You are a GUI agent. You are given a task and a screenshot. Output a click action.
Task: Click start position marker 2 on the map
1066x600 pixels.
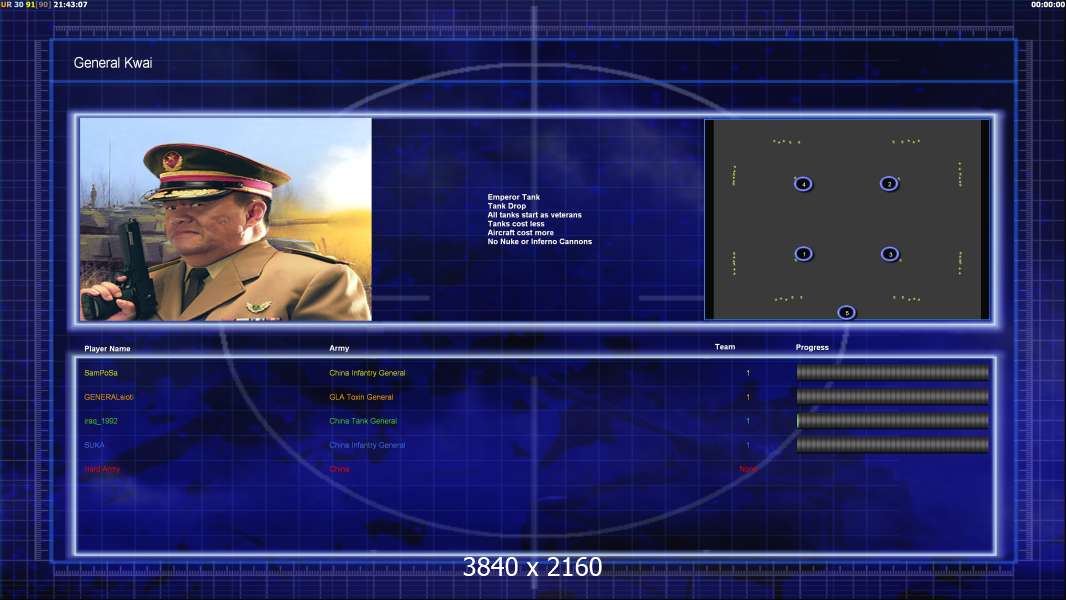click(x=889, y=183)
